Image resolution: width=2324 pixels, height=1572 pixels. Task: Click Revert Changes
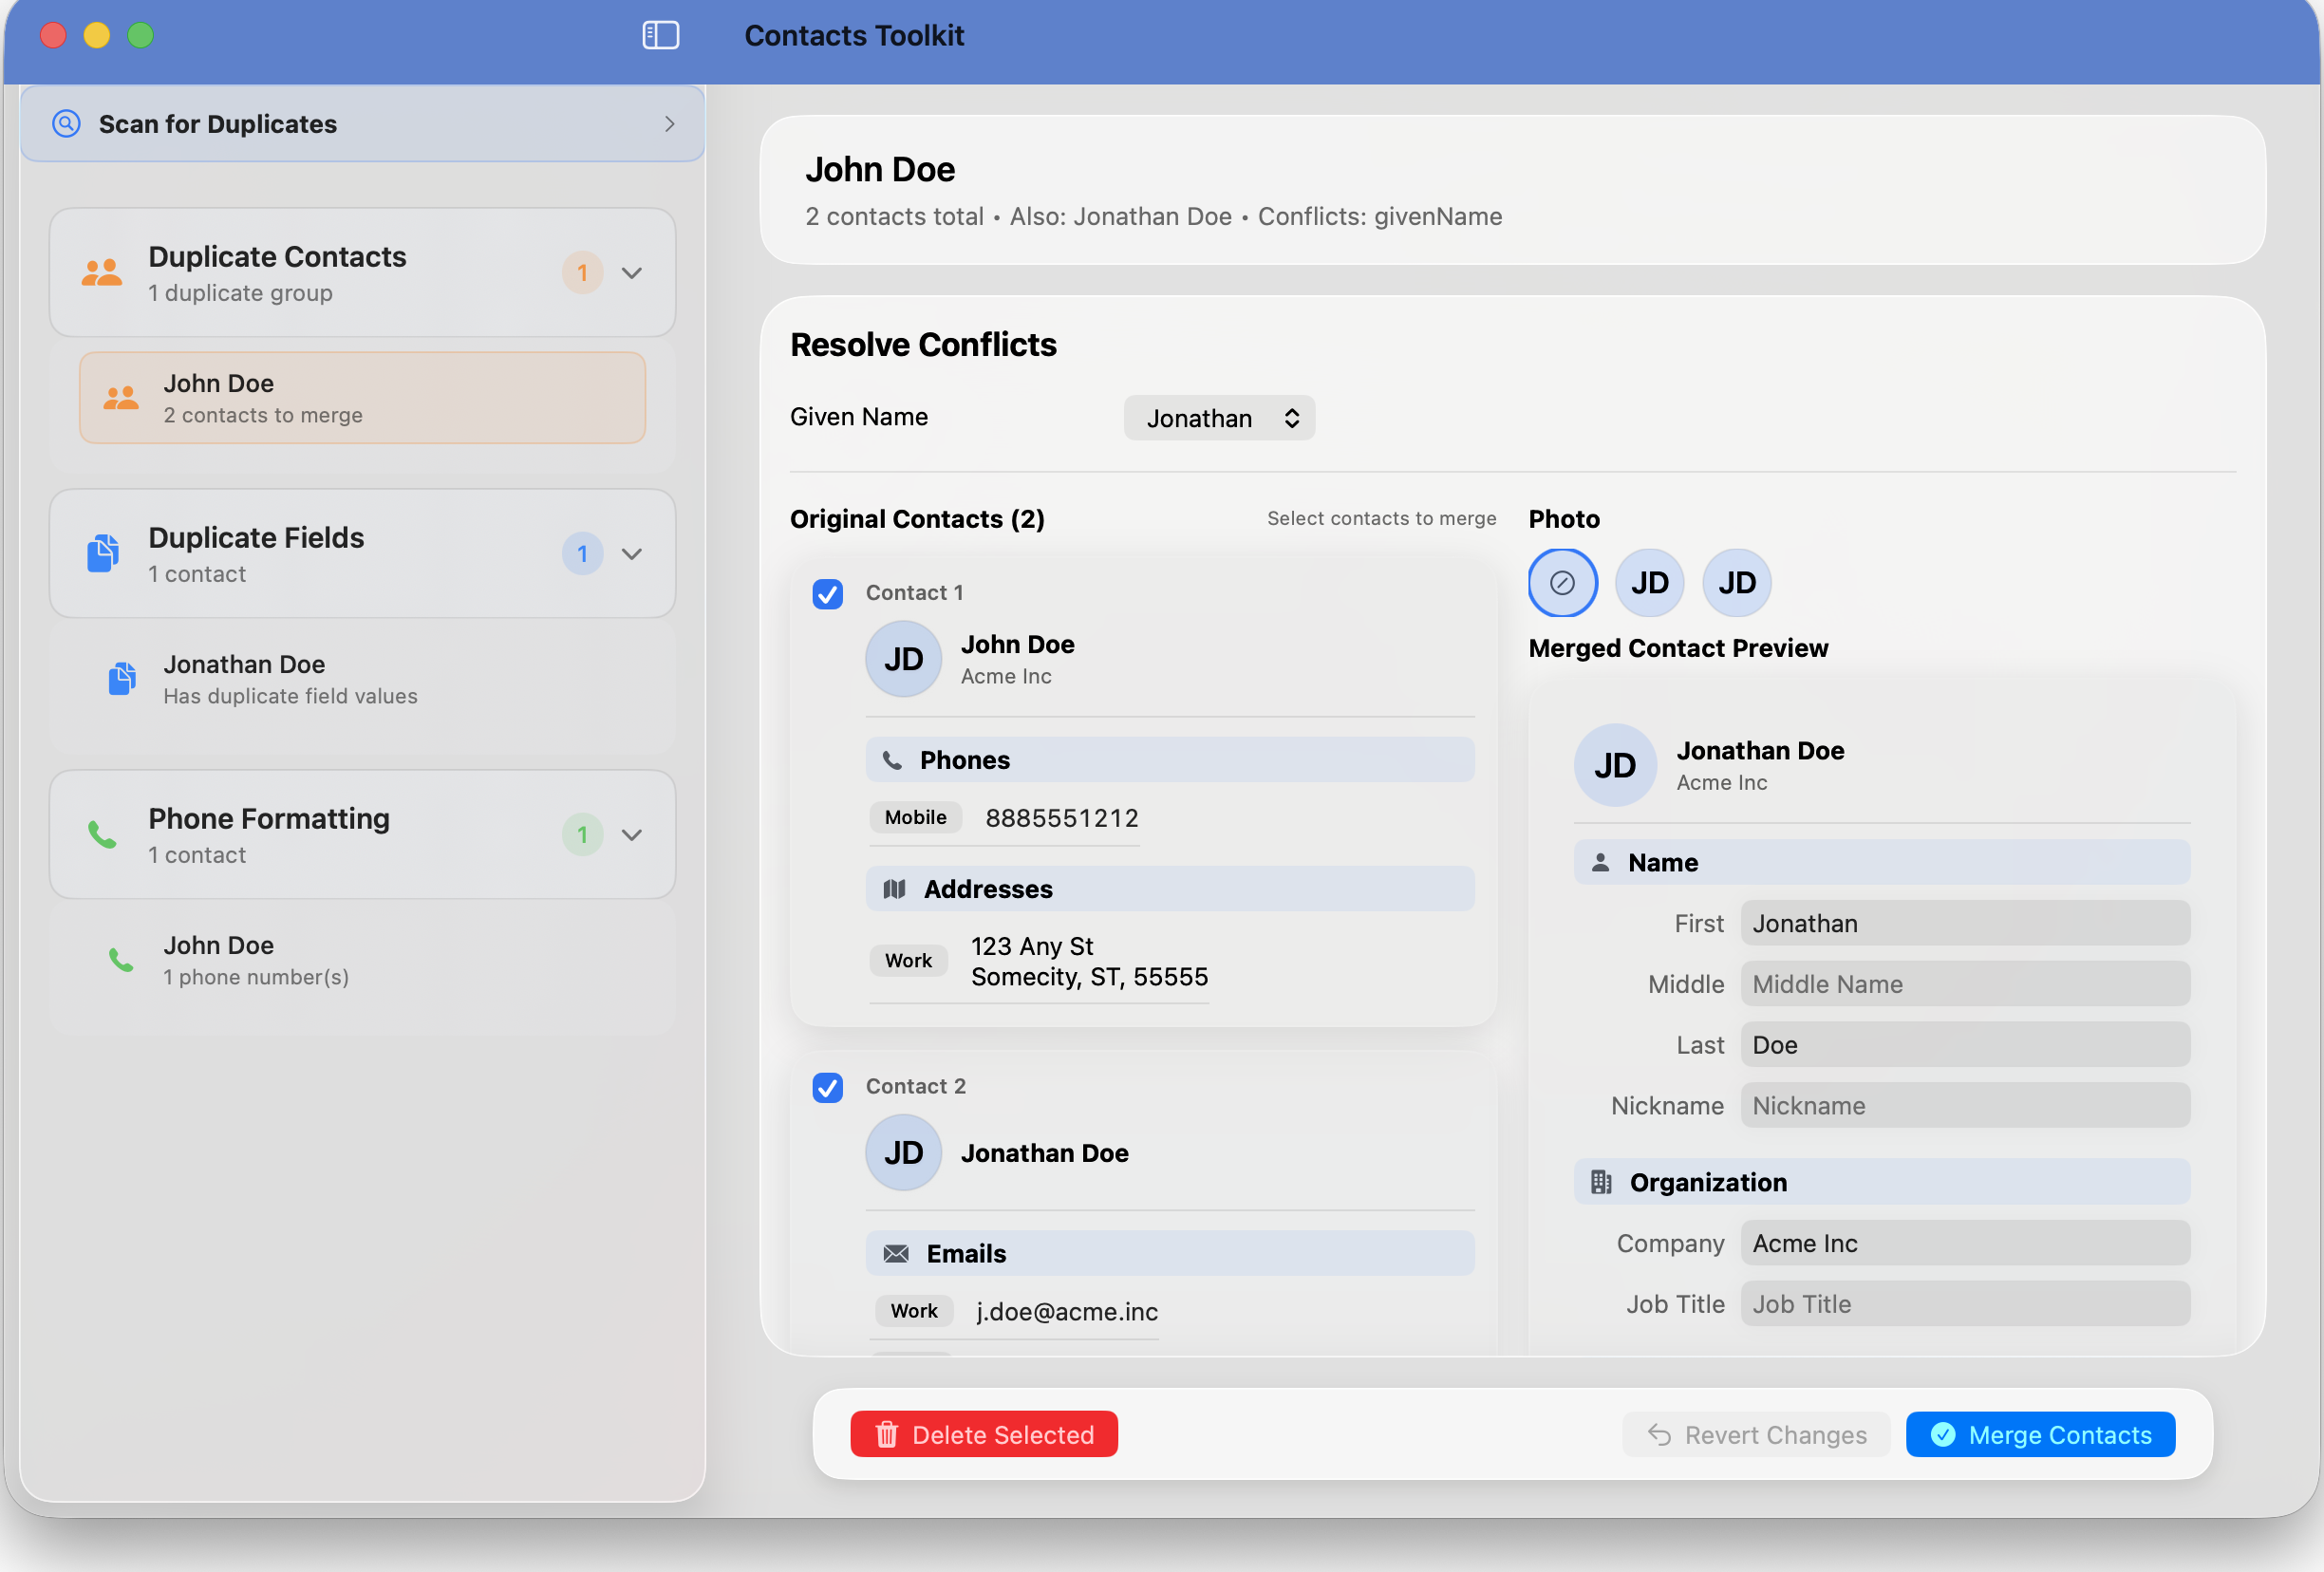point(1755,1434)
